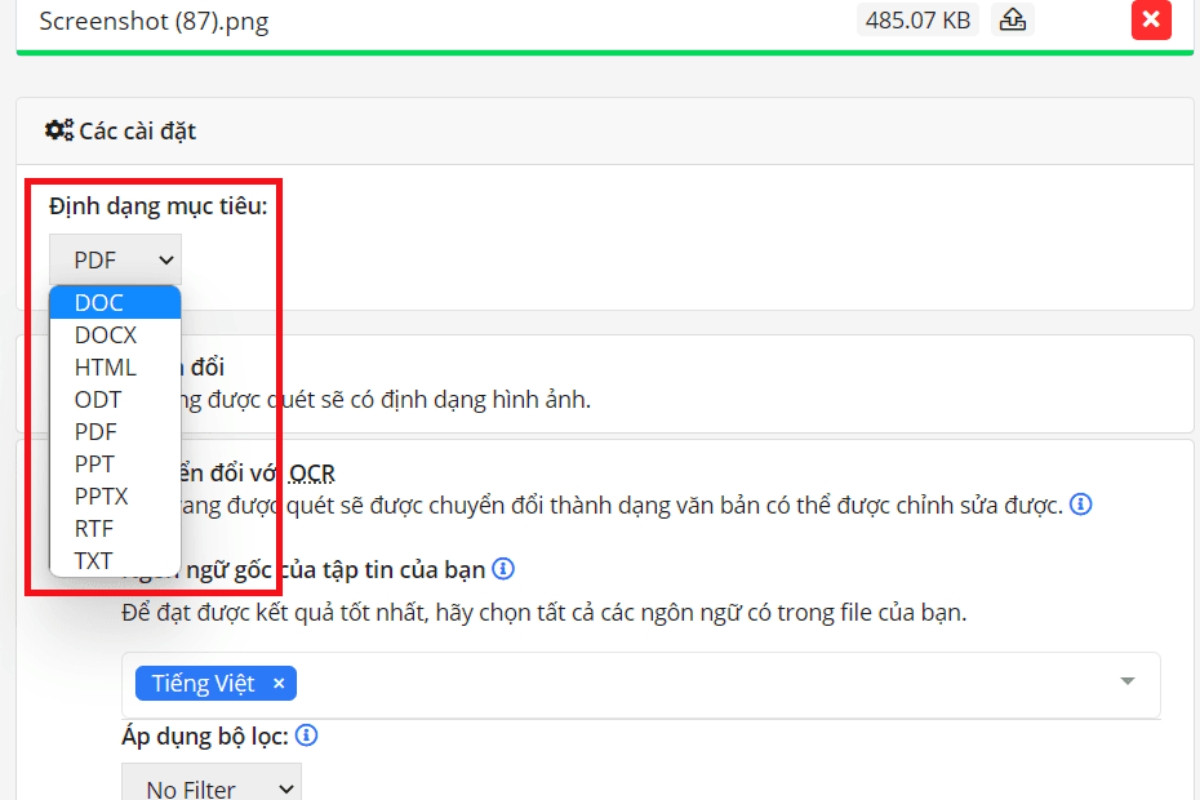The width and height of the screenshot is (1200, 800).
Task: Click info icon after OCR description text
Action: pos(1080,504)
